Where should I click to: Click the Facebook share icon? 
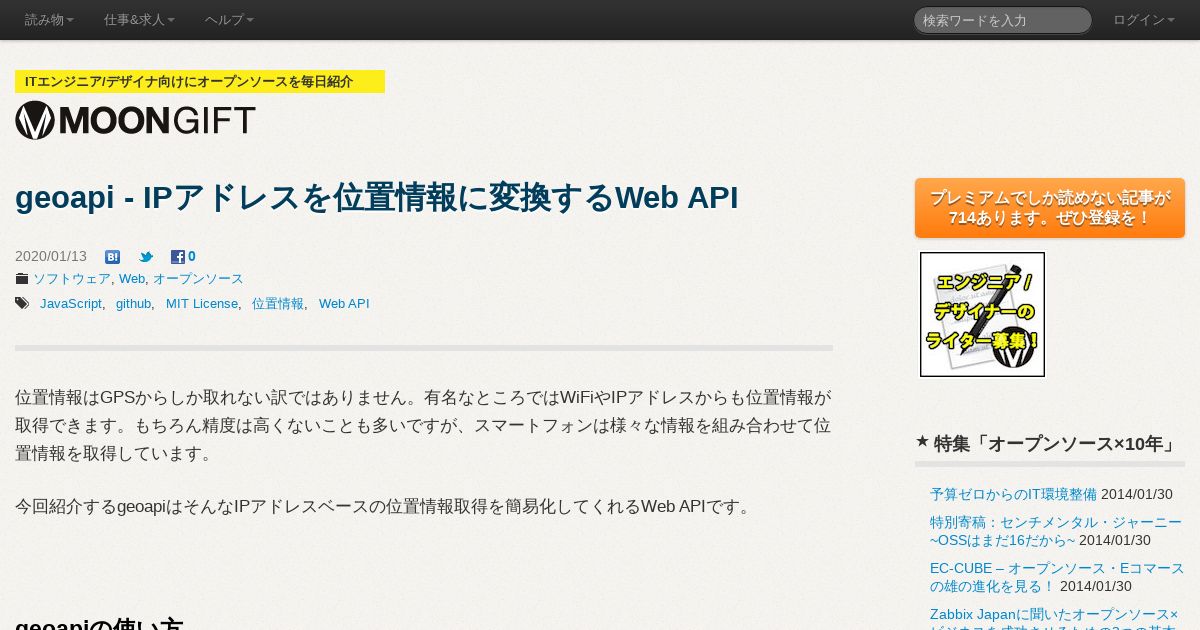click(178, 257)
